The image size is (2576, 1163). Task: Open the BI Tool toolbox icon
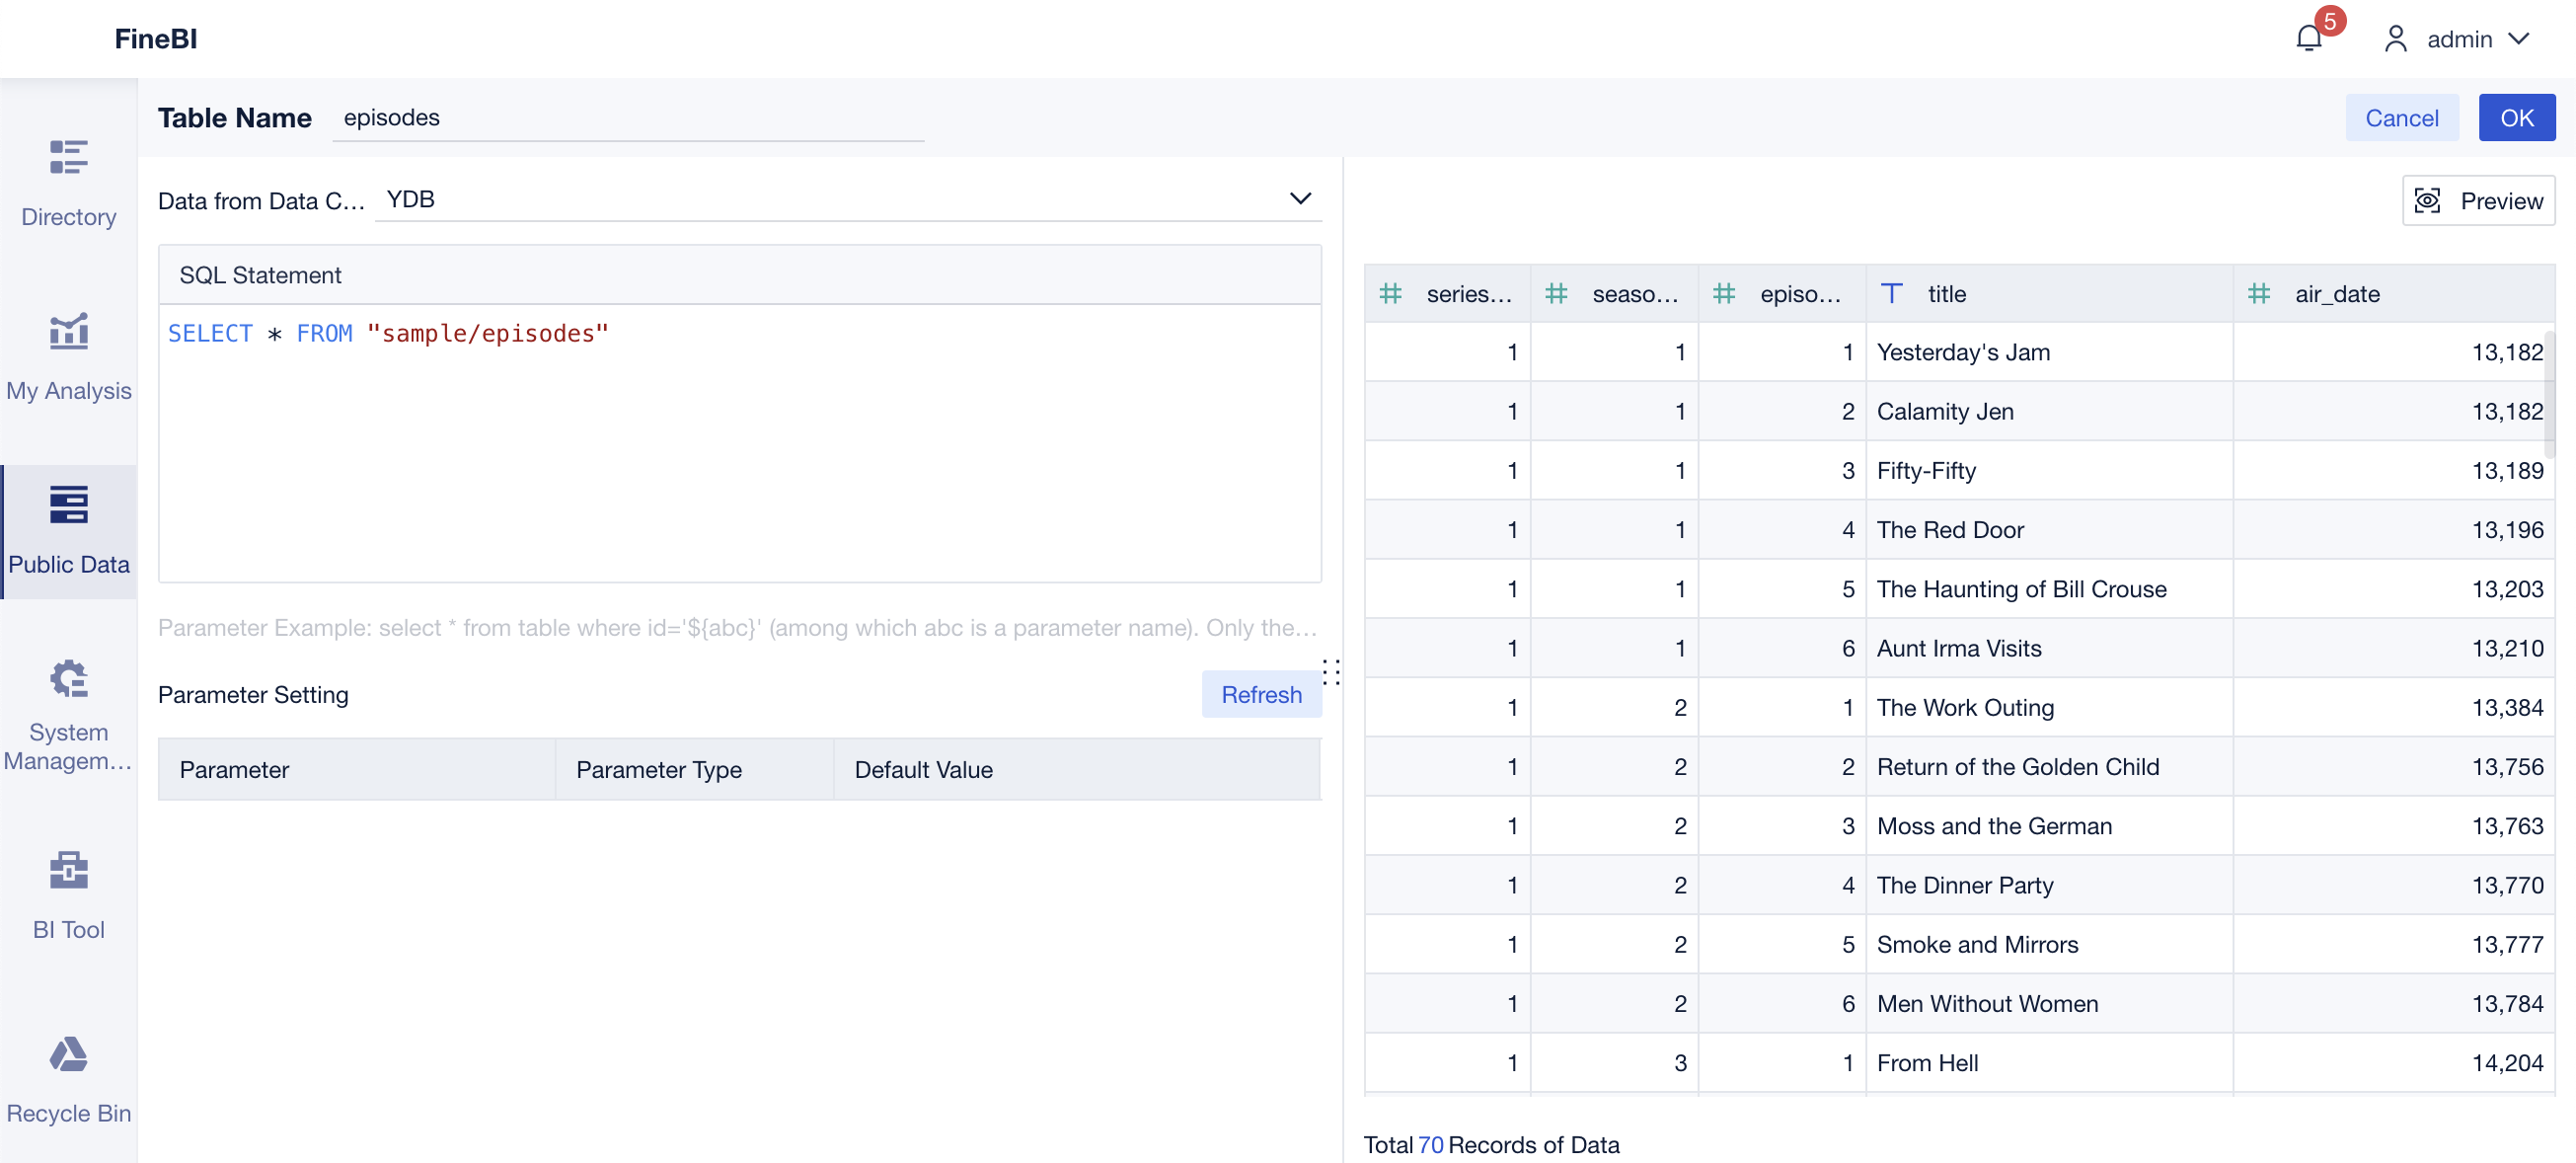click(x=68, y=870)
